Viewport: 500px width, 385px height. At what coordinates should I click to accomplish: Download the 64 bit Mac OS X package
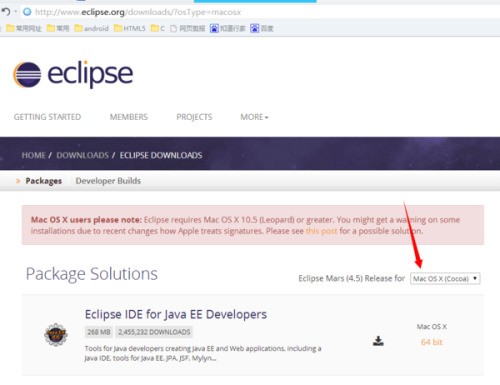(x=431, y=342)
